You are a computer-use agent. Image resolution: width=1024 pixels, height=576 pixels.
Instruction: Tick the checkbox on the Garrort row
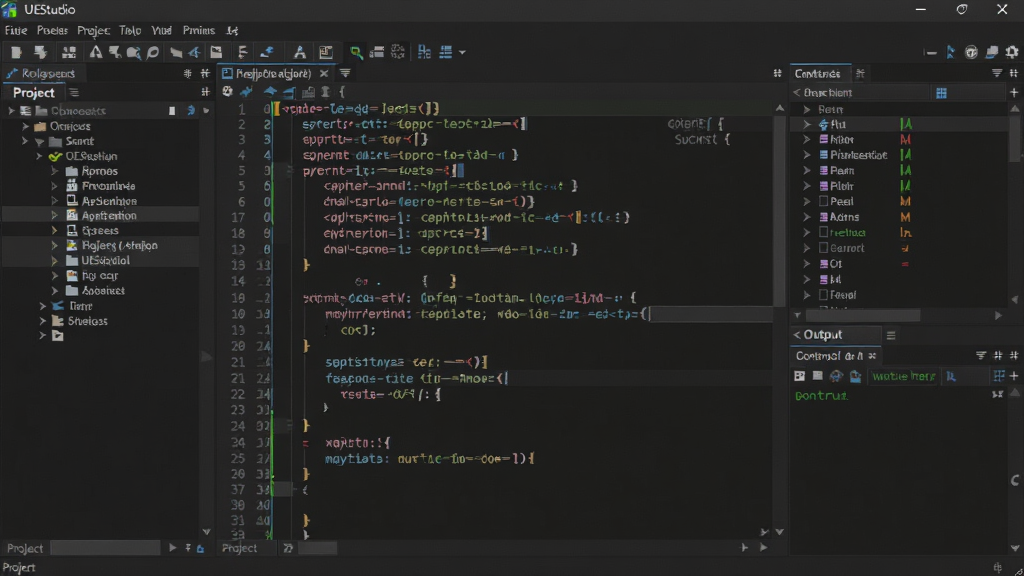click(x=824, y=248)
